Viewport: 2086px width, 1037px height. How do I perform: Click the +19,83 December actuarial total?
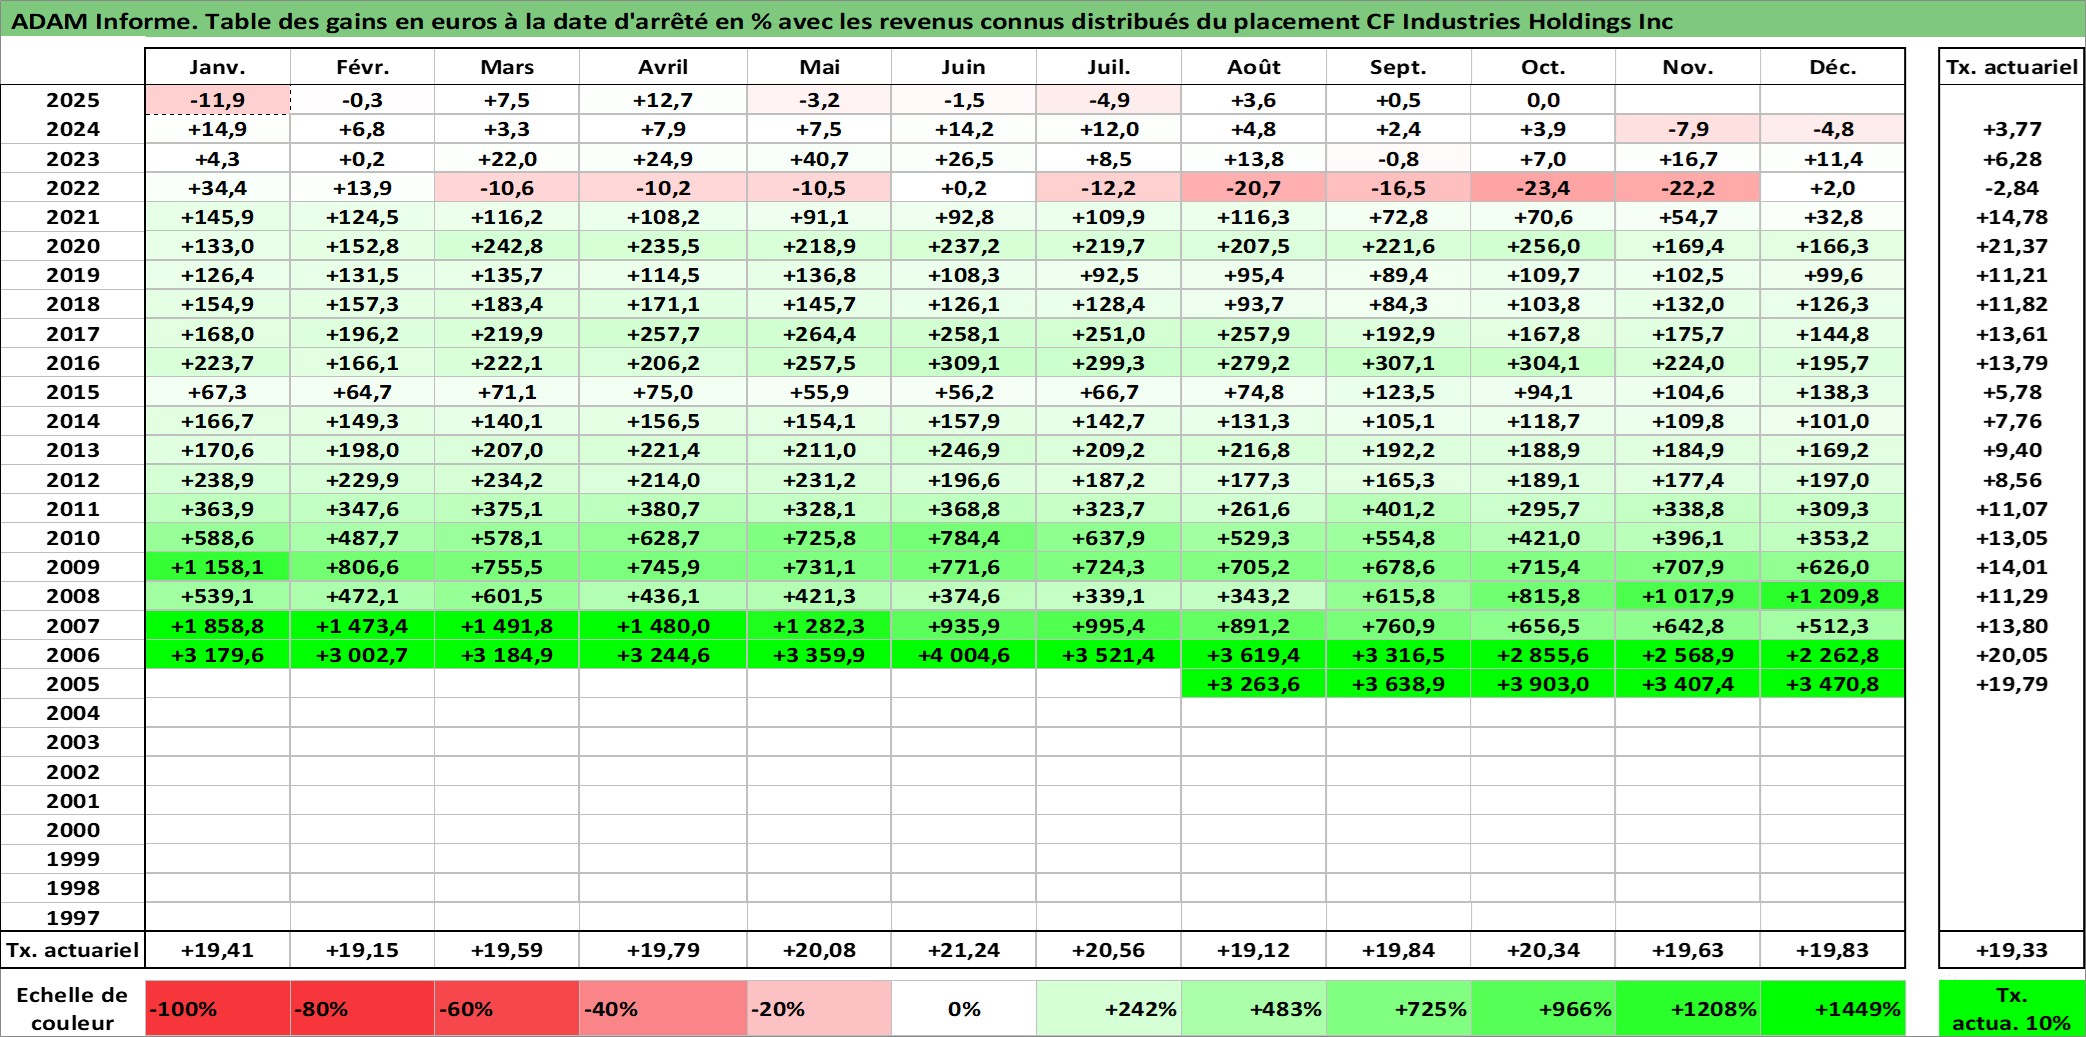click(x=1832, y=950)
